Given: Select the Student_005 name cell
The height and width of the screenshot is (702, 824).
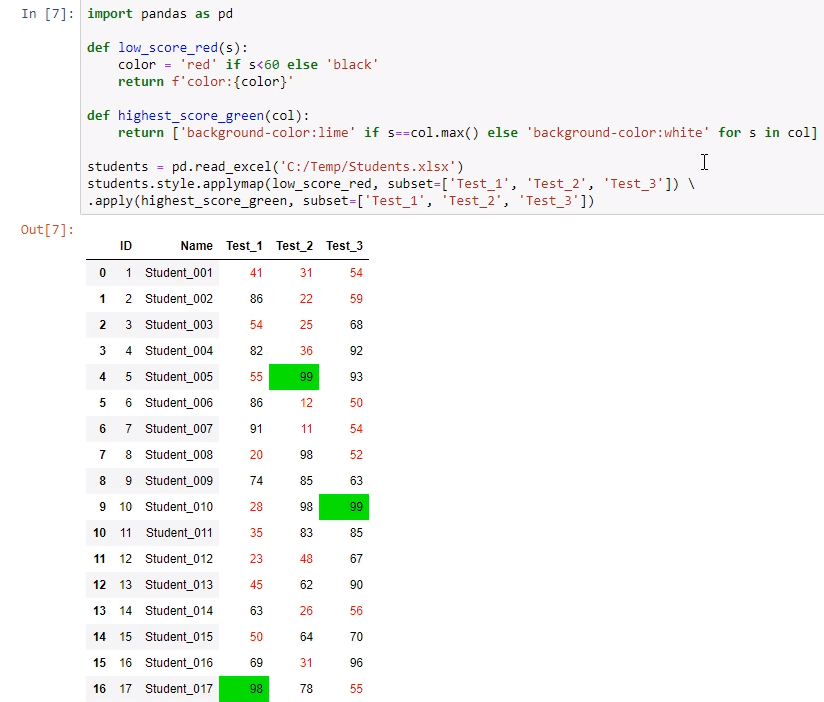Looking at the screenshot, I should click(x=179, y=377).
